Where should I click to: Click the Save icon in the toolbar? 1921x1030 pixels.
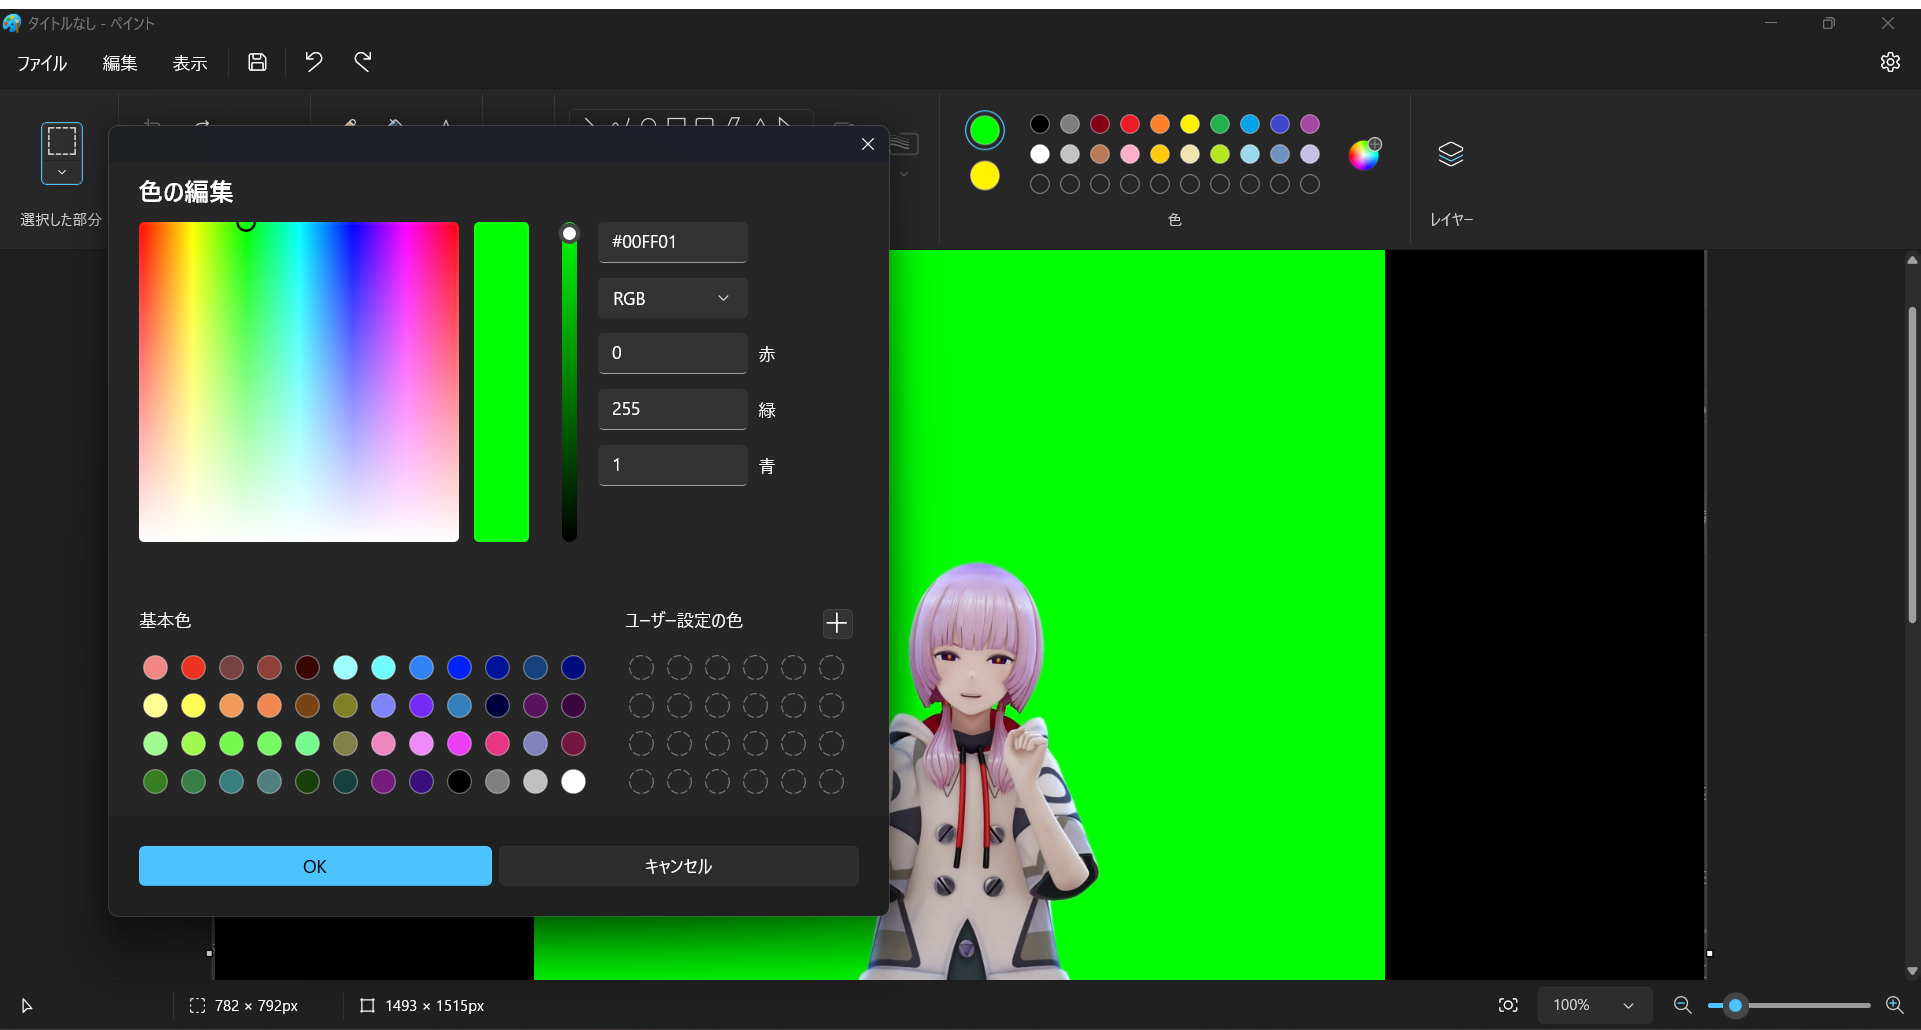click(x=257, y=62)
